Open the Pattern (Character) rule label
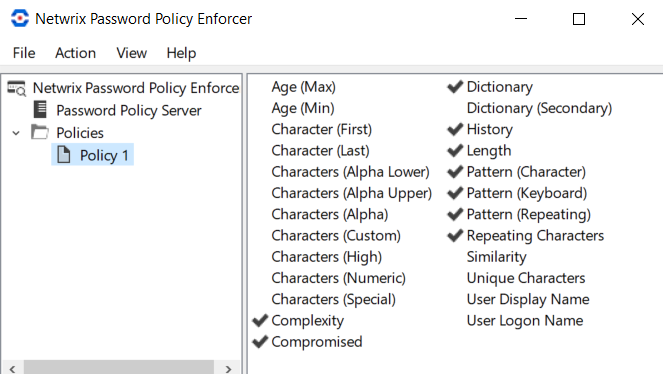 tap(526, 172)
